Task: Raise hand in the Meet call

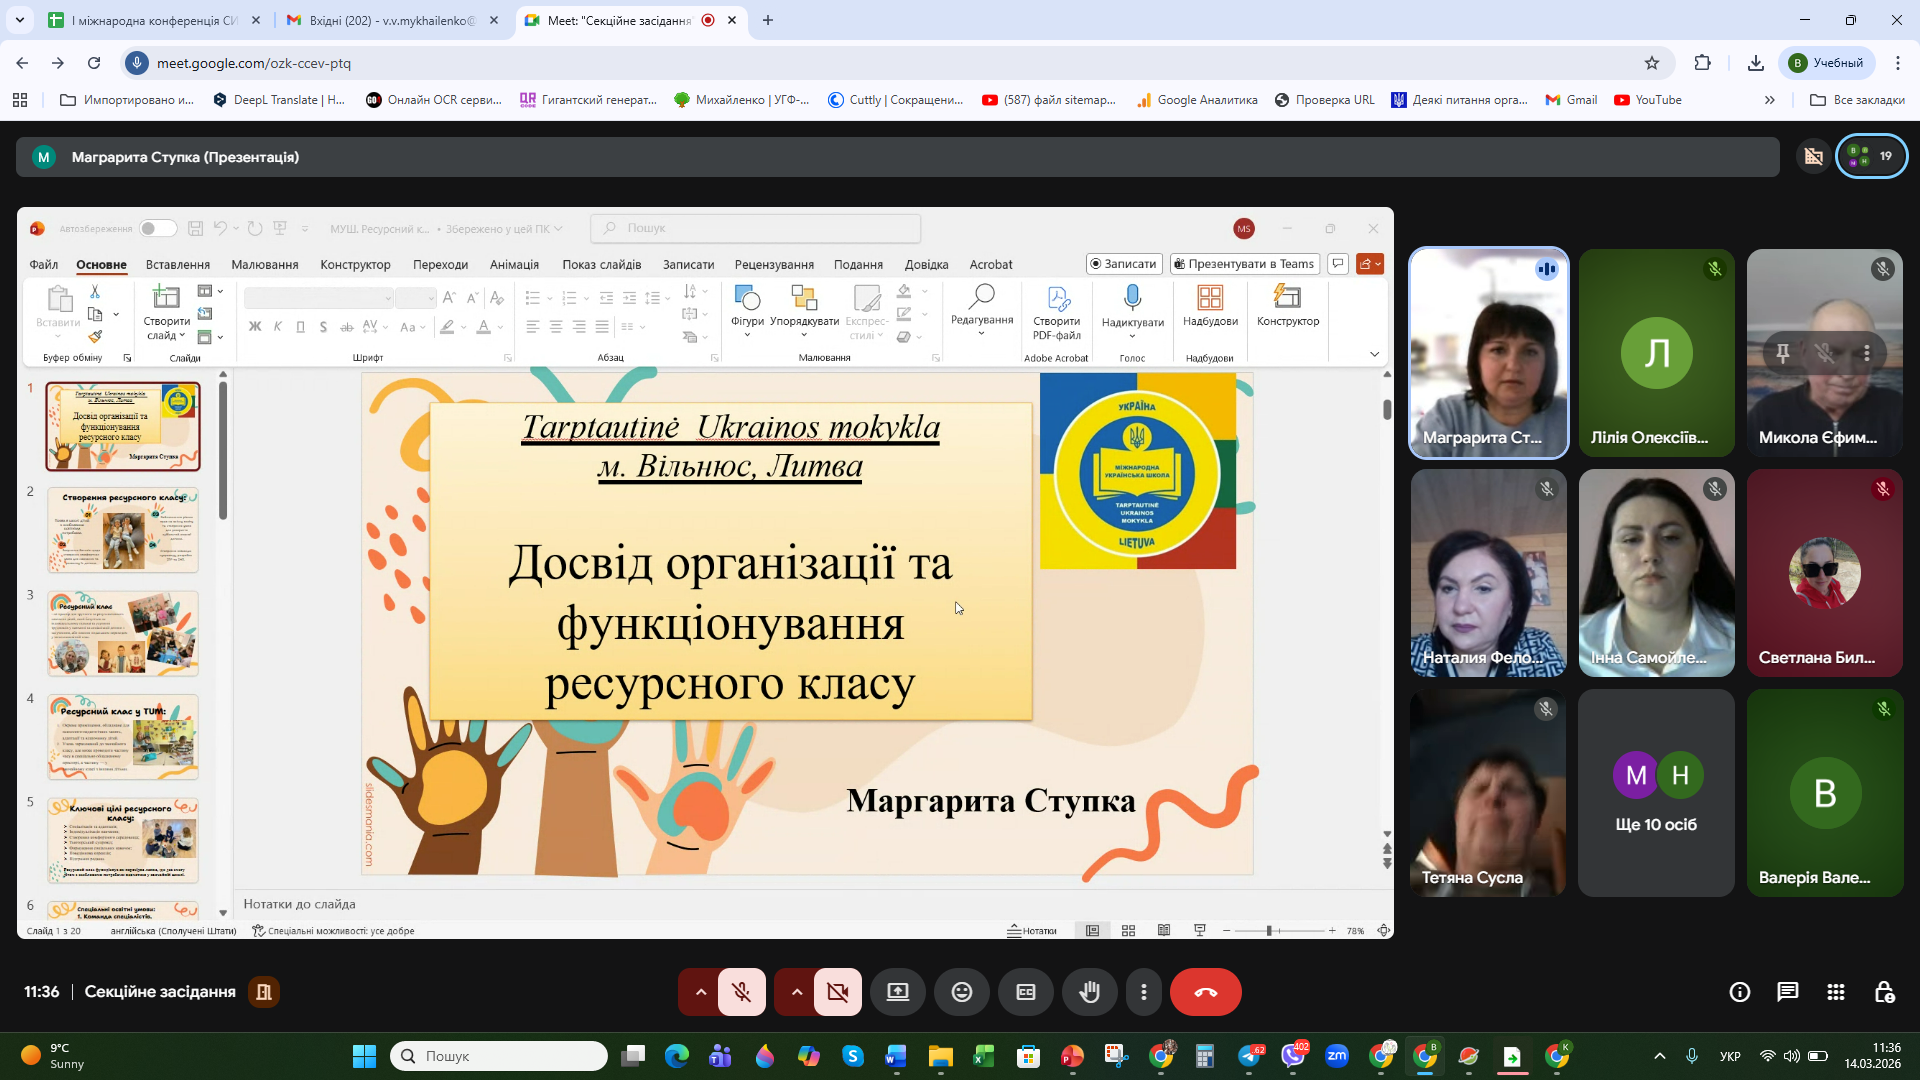Action: [1090, 992]
